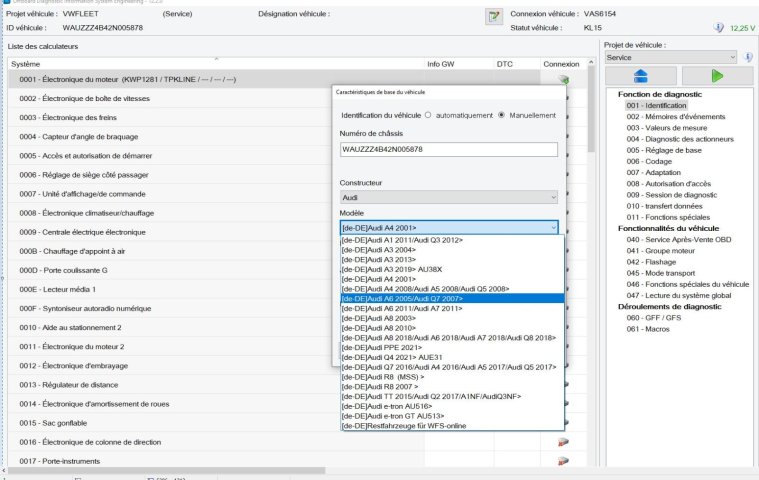Select highlighted Audi A6 2005/Audi Q7 2007 option
The image size is (759, 480).
coord(453,299)
